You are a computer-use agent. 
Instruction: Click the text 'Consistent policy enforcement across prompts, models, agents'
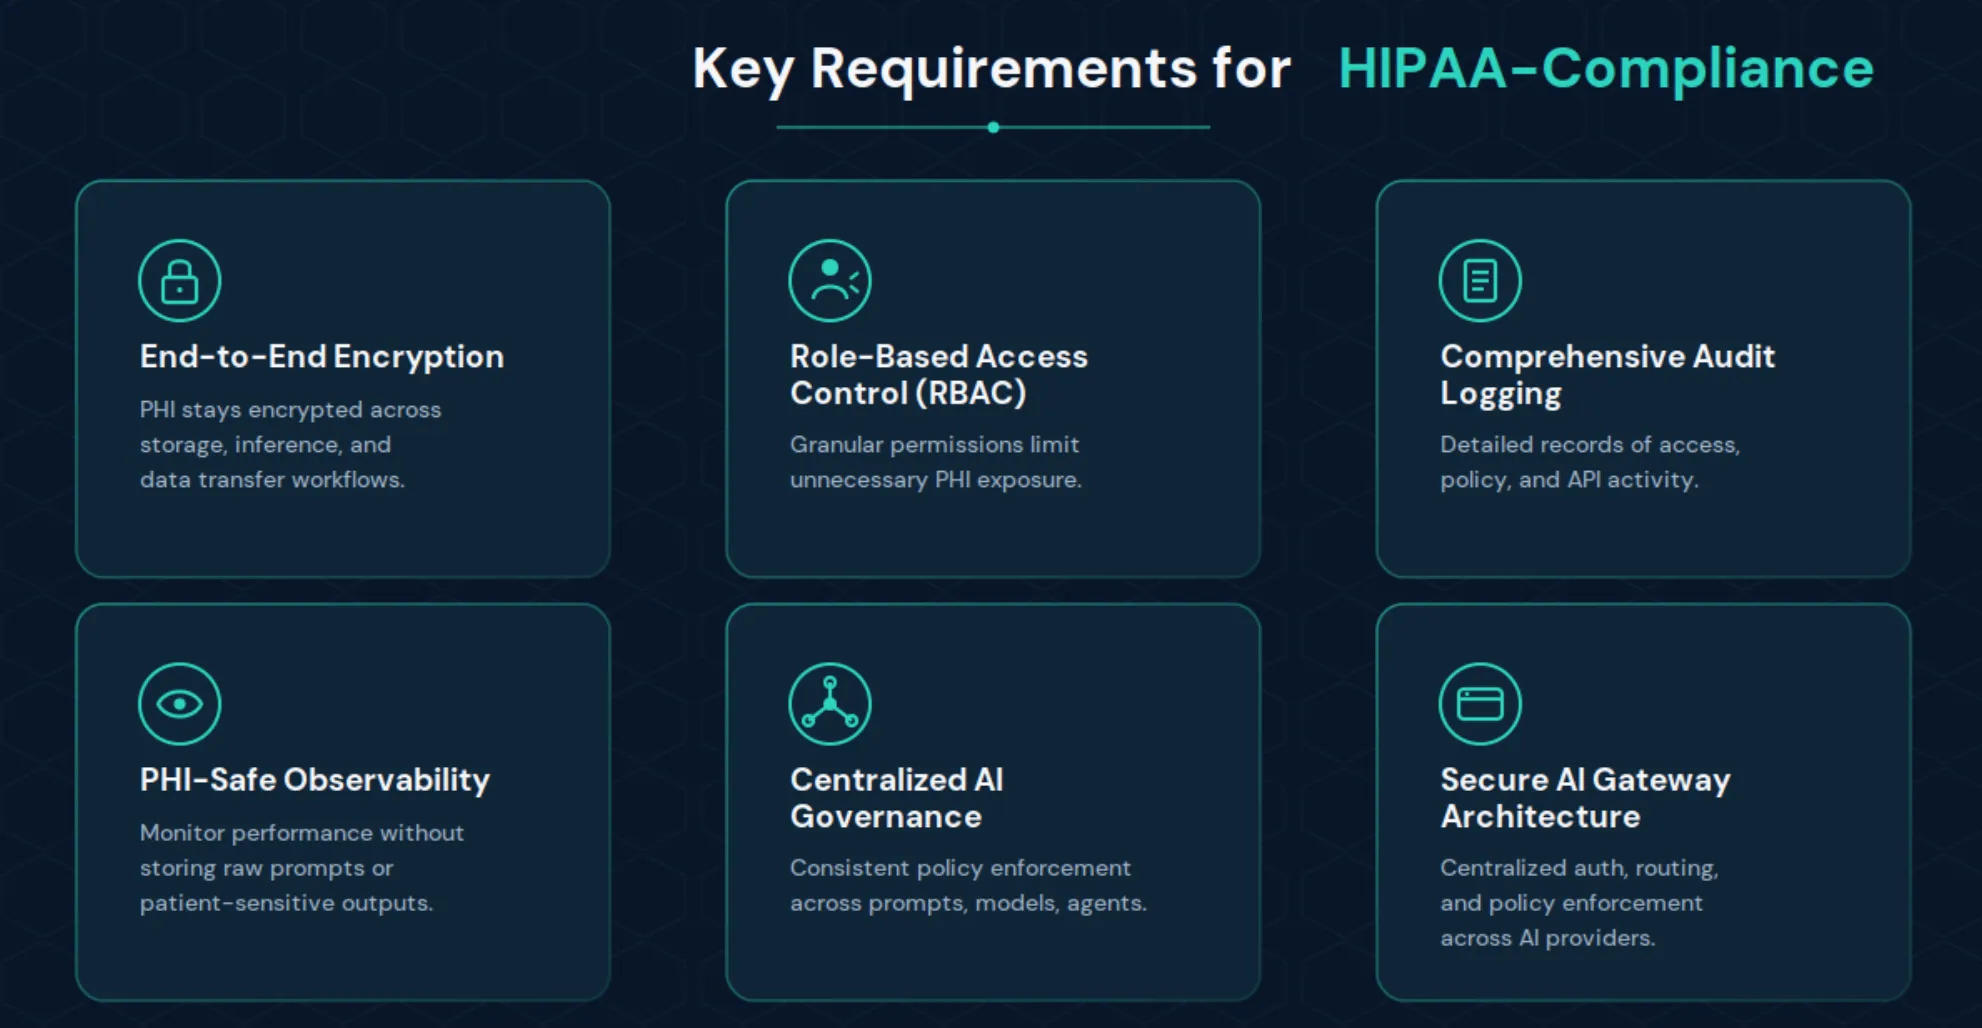[x=968, y=885]
